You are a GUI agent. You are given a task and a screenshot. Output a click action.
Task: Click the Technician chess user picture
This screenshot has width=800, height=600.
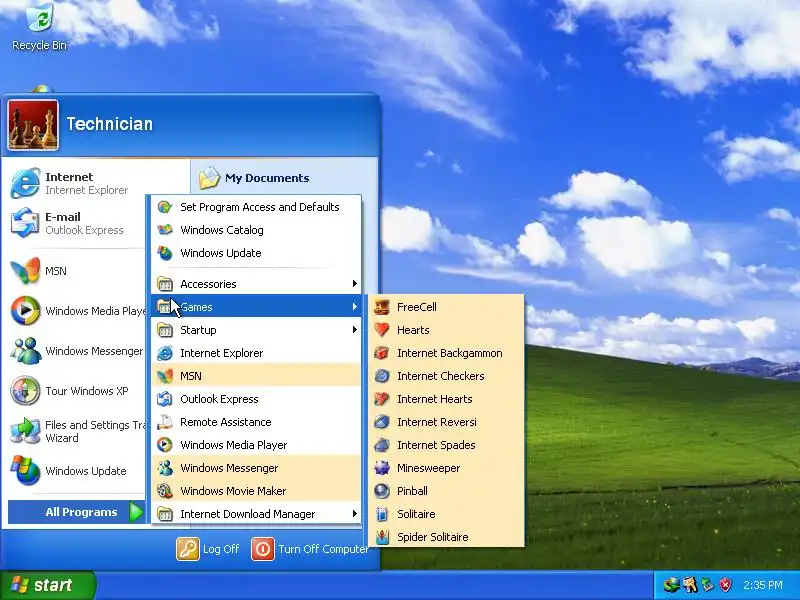point(33,125)
